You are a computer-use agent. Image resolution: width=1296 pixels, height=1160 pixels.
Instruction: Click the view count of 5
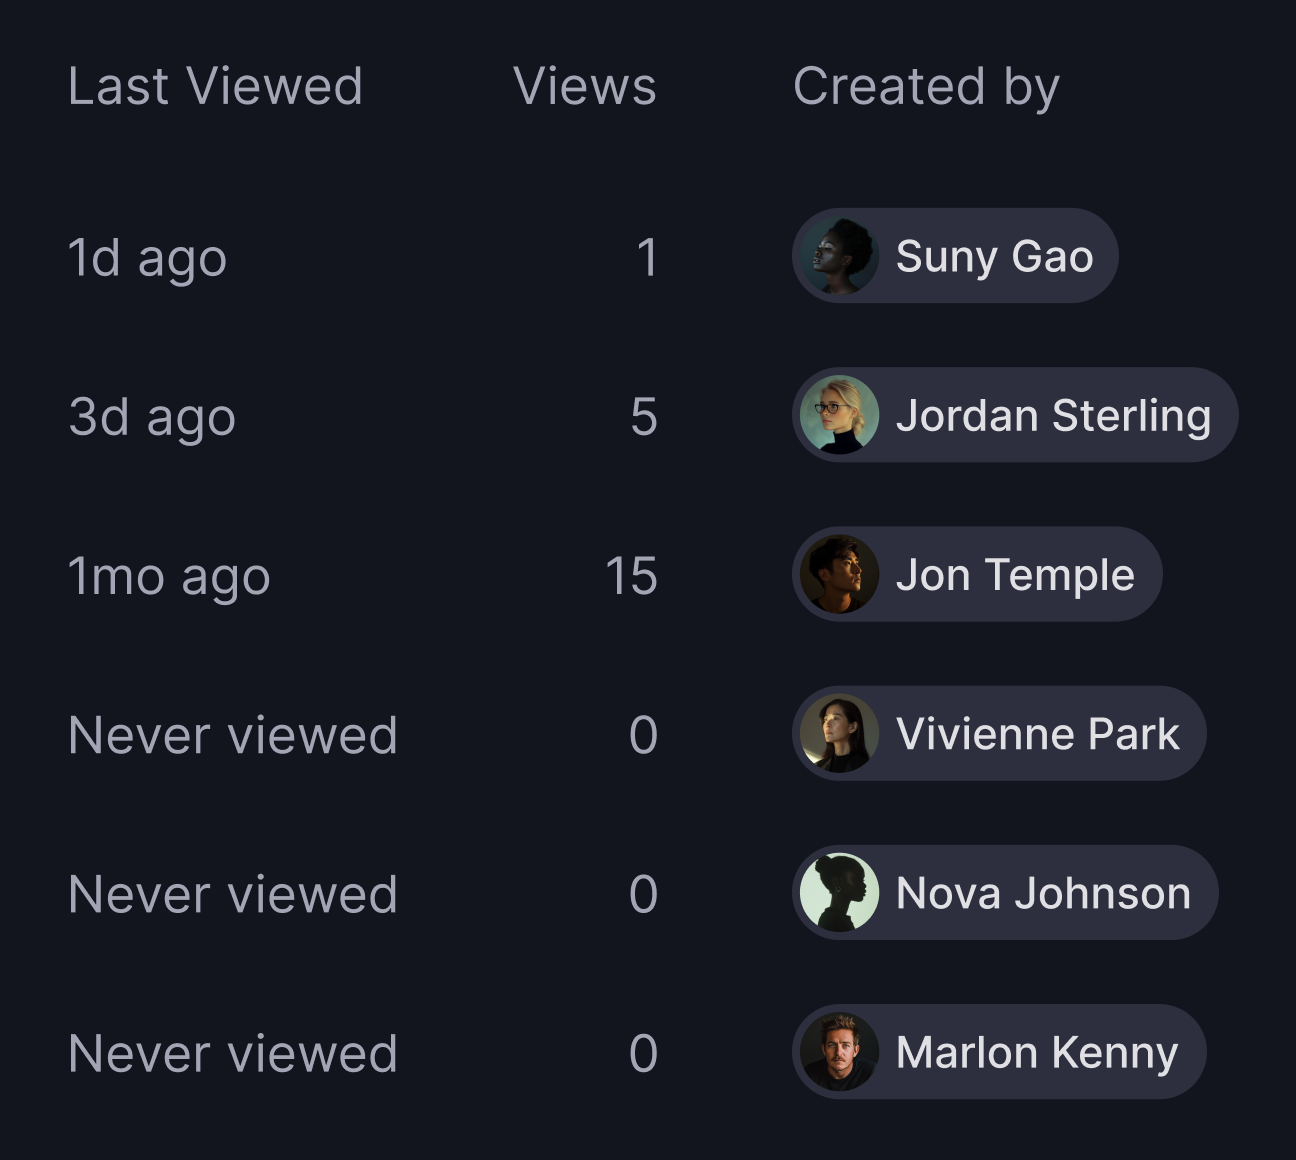pyautogui.click(x=644, y=416)
